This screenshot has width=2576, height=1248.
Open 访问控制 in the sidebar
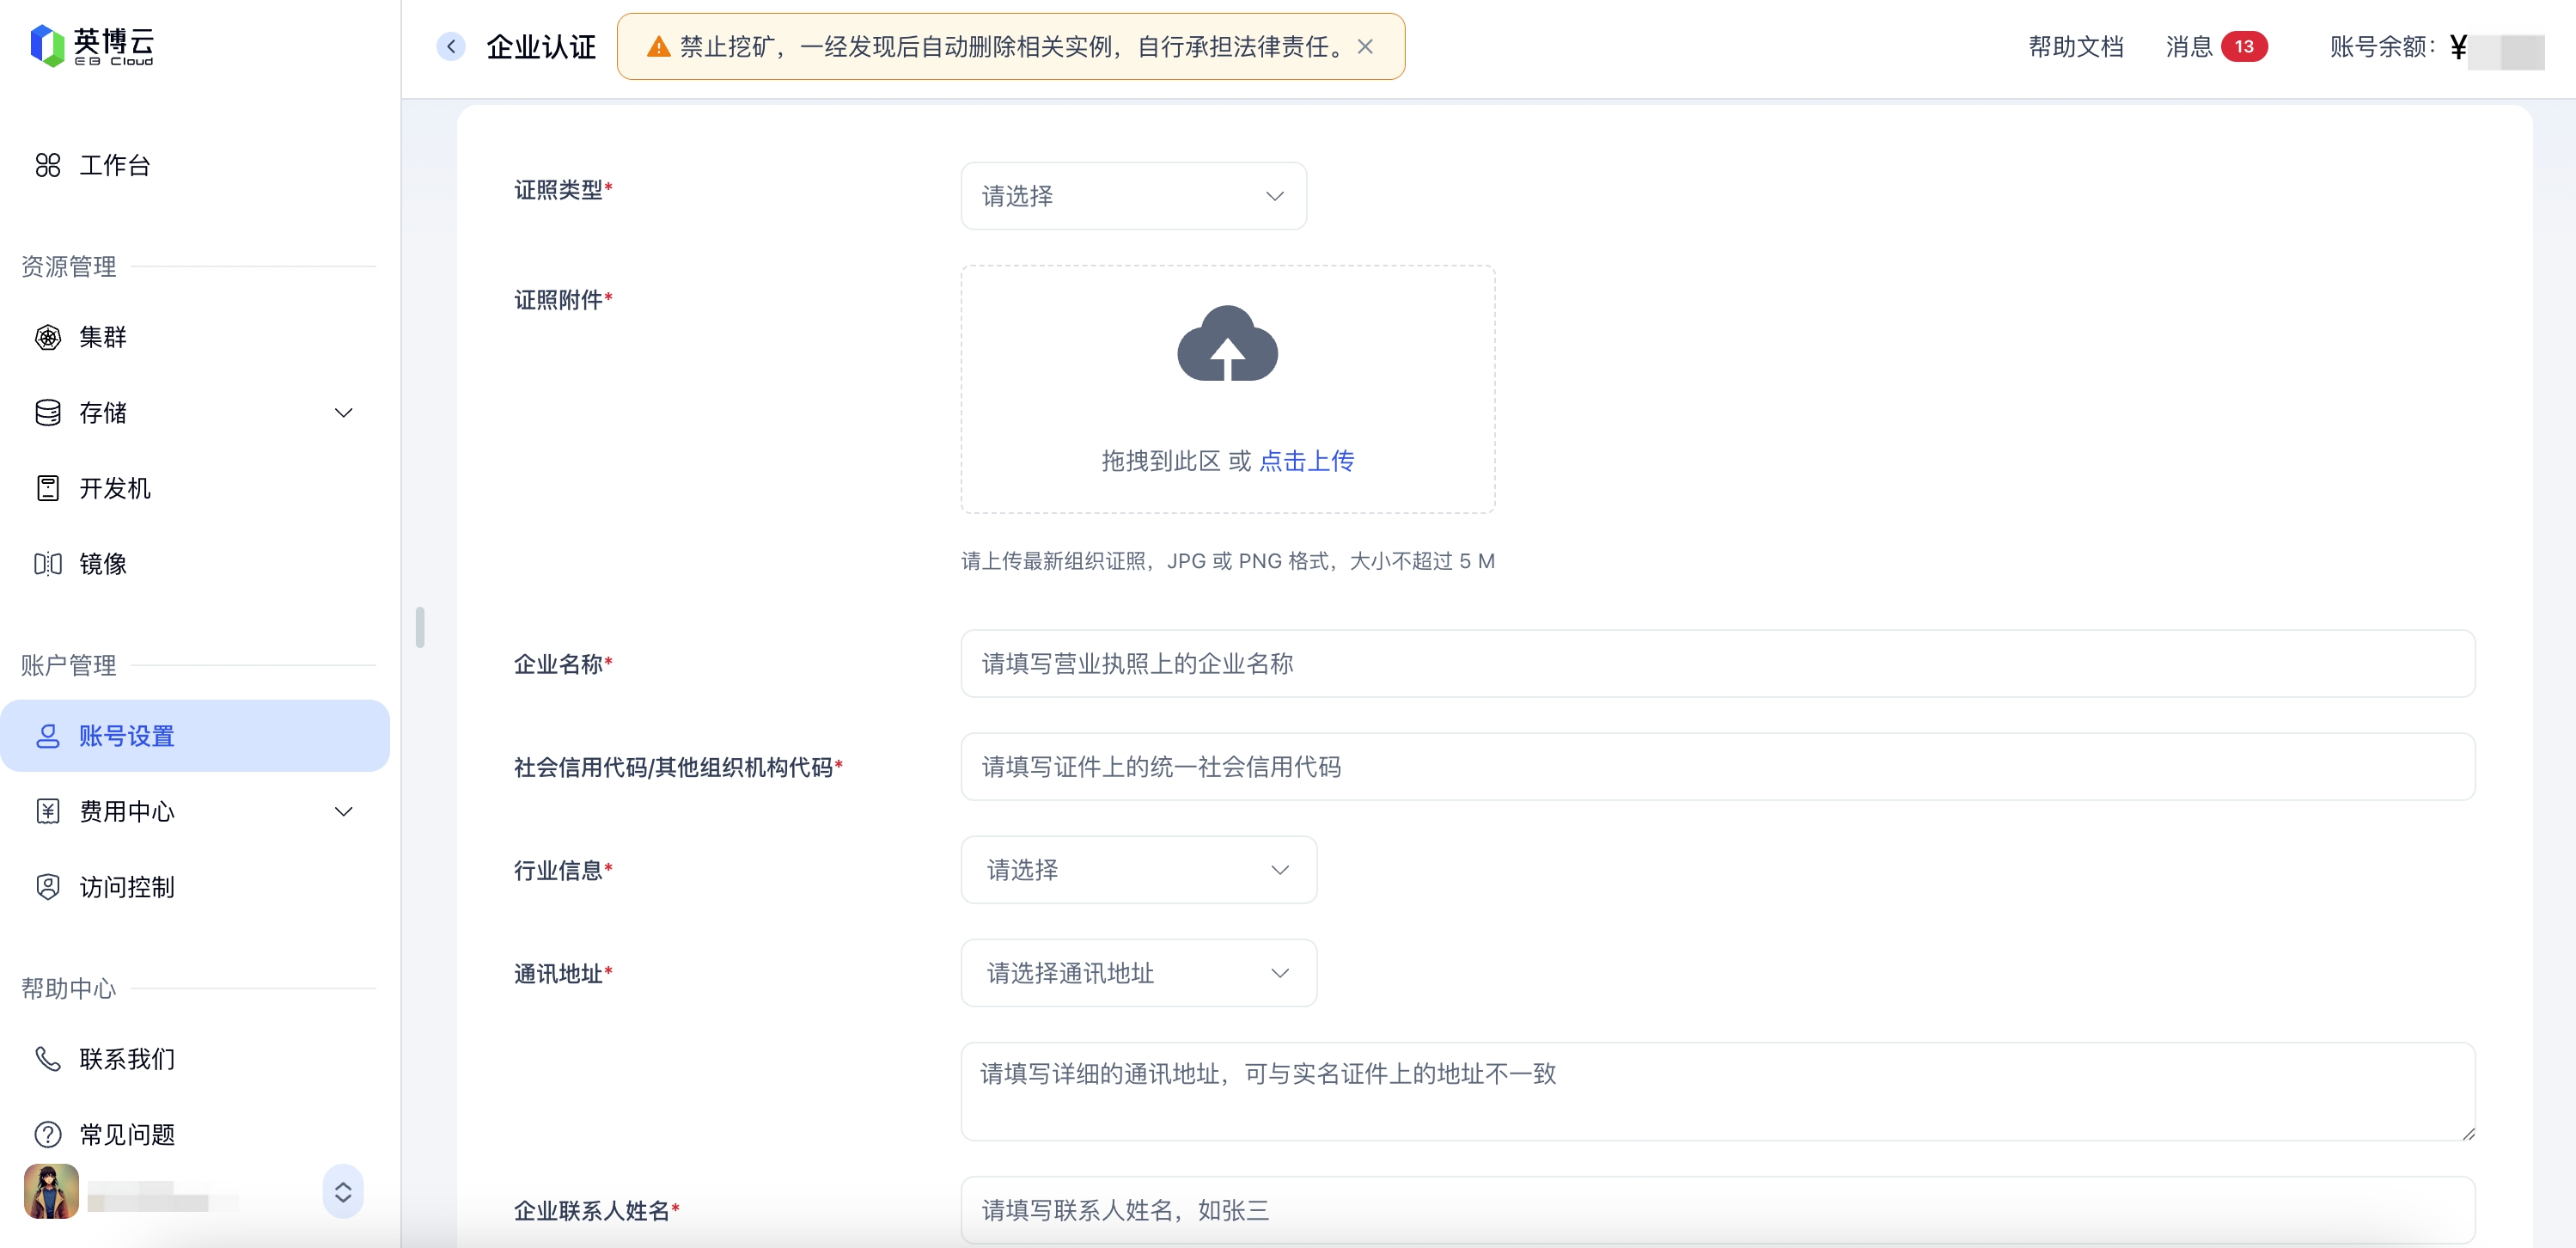pos(126,887)
